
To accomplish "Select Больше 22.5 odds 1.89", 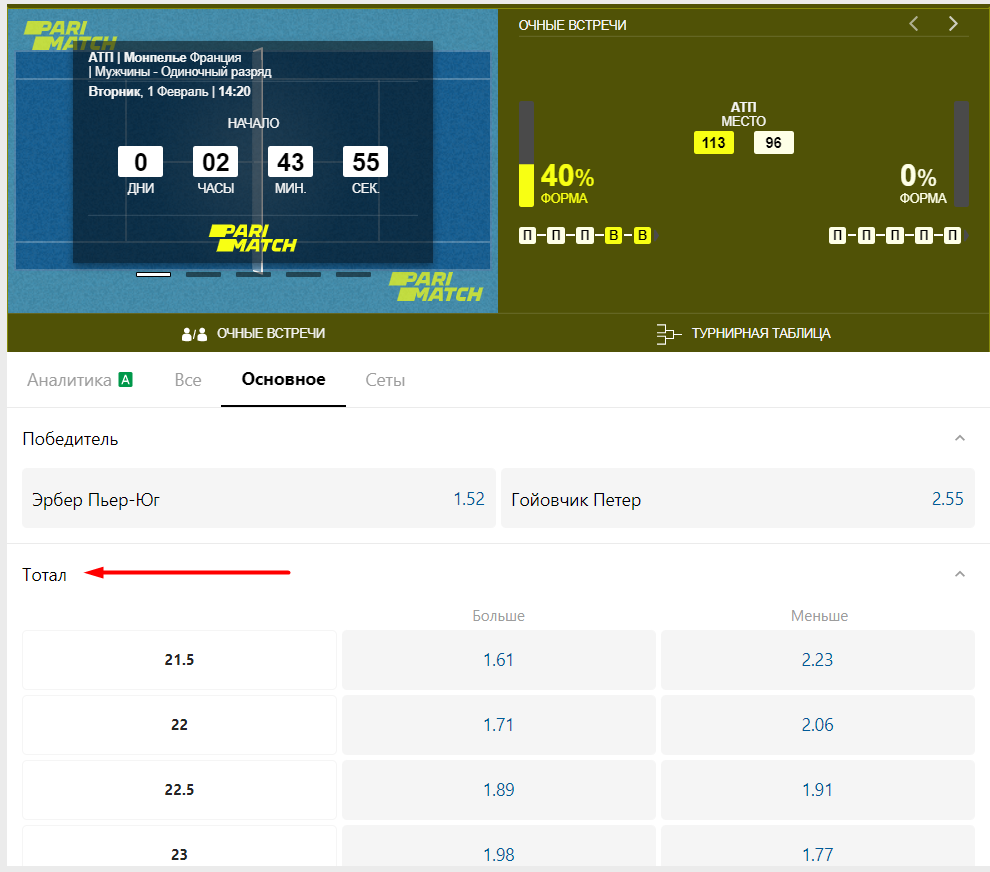I will [x=498, y=790].
